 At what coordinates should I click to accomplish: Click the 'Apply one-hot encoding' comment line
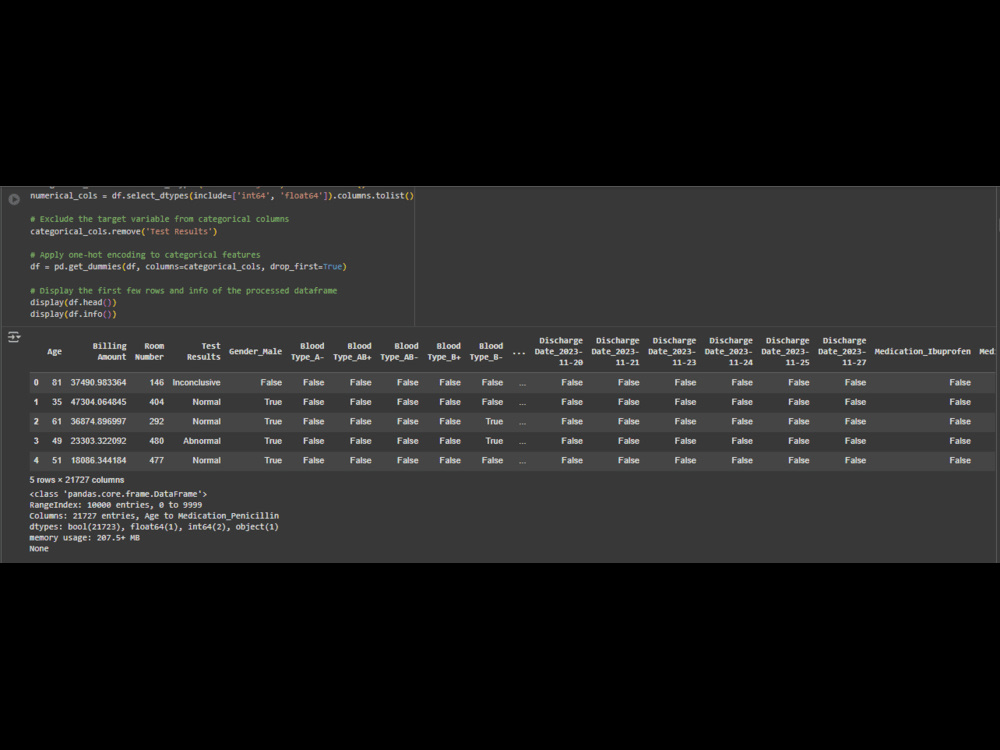click(x=145, y=254)
